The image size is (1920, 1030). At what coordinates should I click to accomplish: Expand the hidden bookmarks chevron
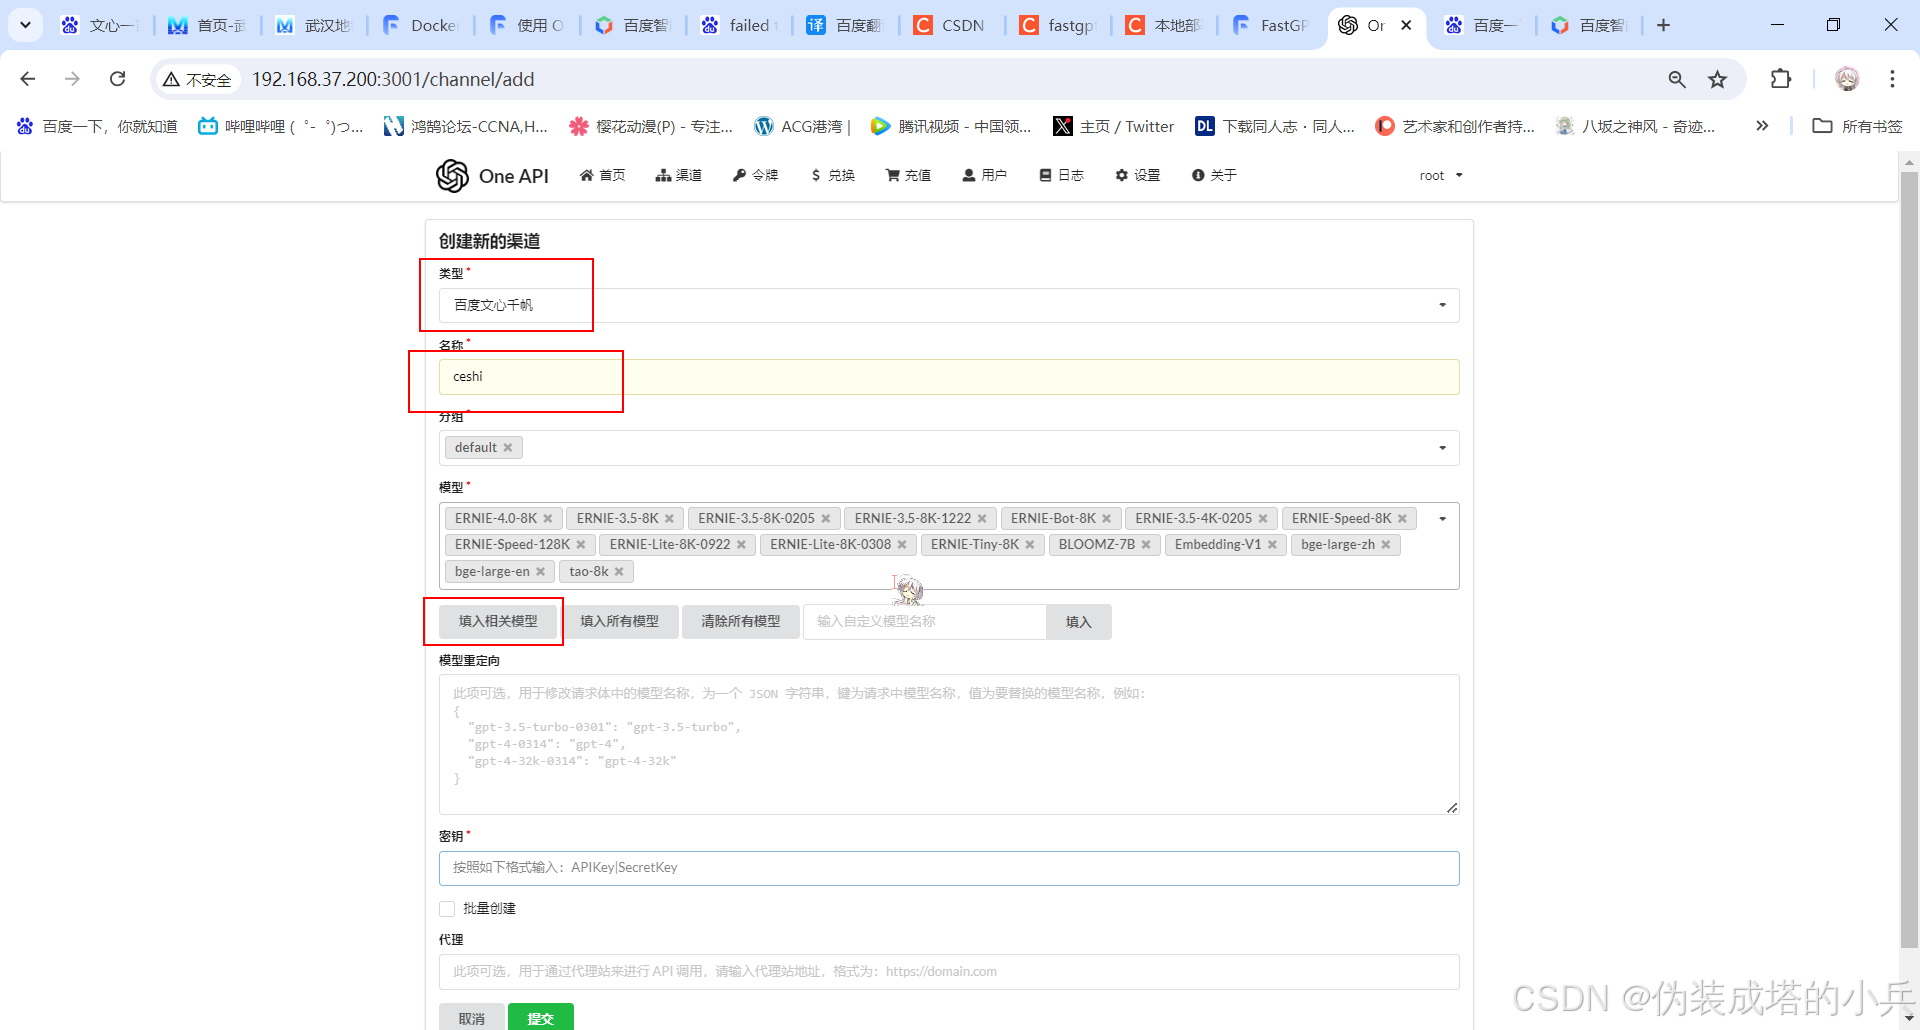[x=1762, y=126]
